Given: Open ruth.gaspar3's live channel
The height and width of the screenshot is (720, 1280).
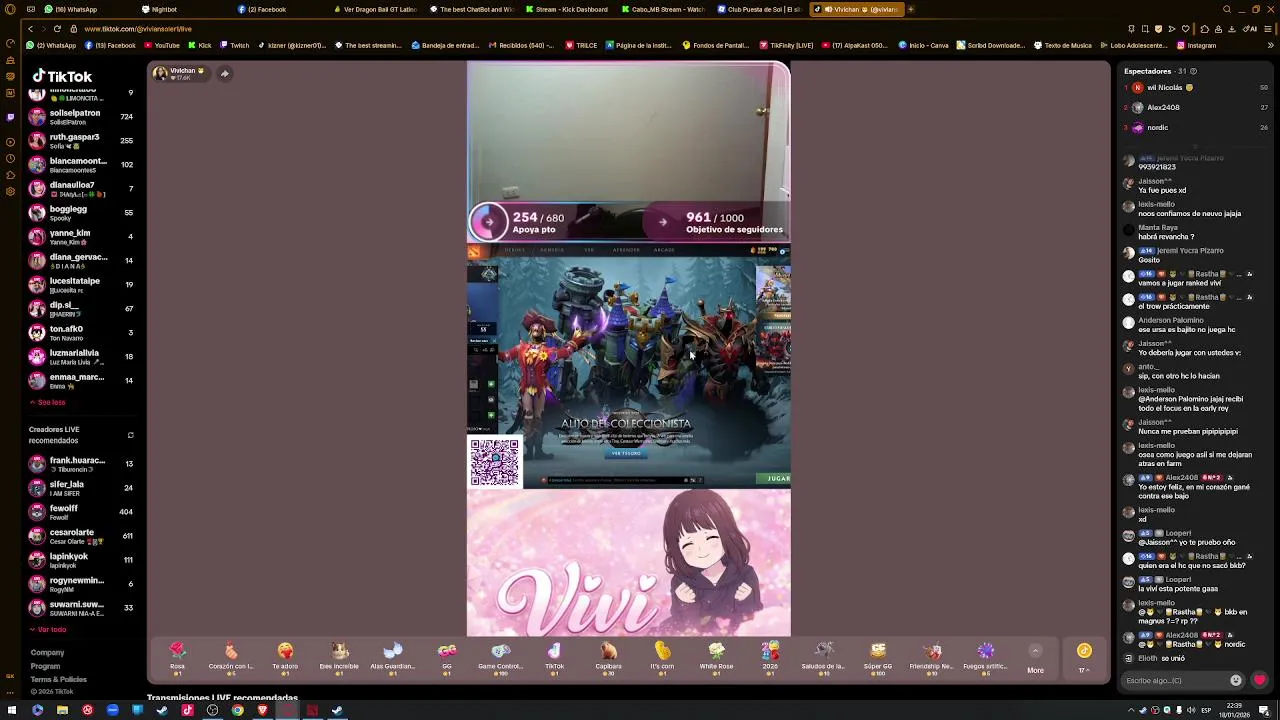Looking at the screenshot, I should pyautogui.click(x=82, y=141).
